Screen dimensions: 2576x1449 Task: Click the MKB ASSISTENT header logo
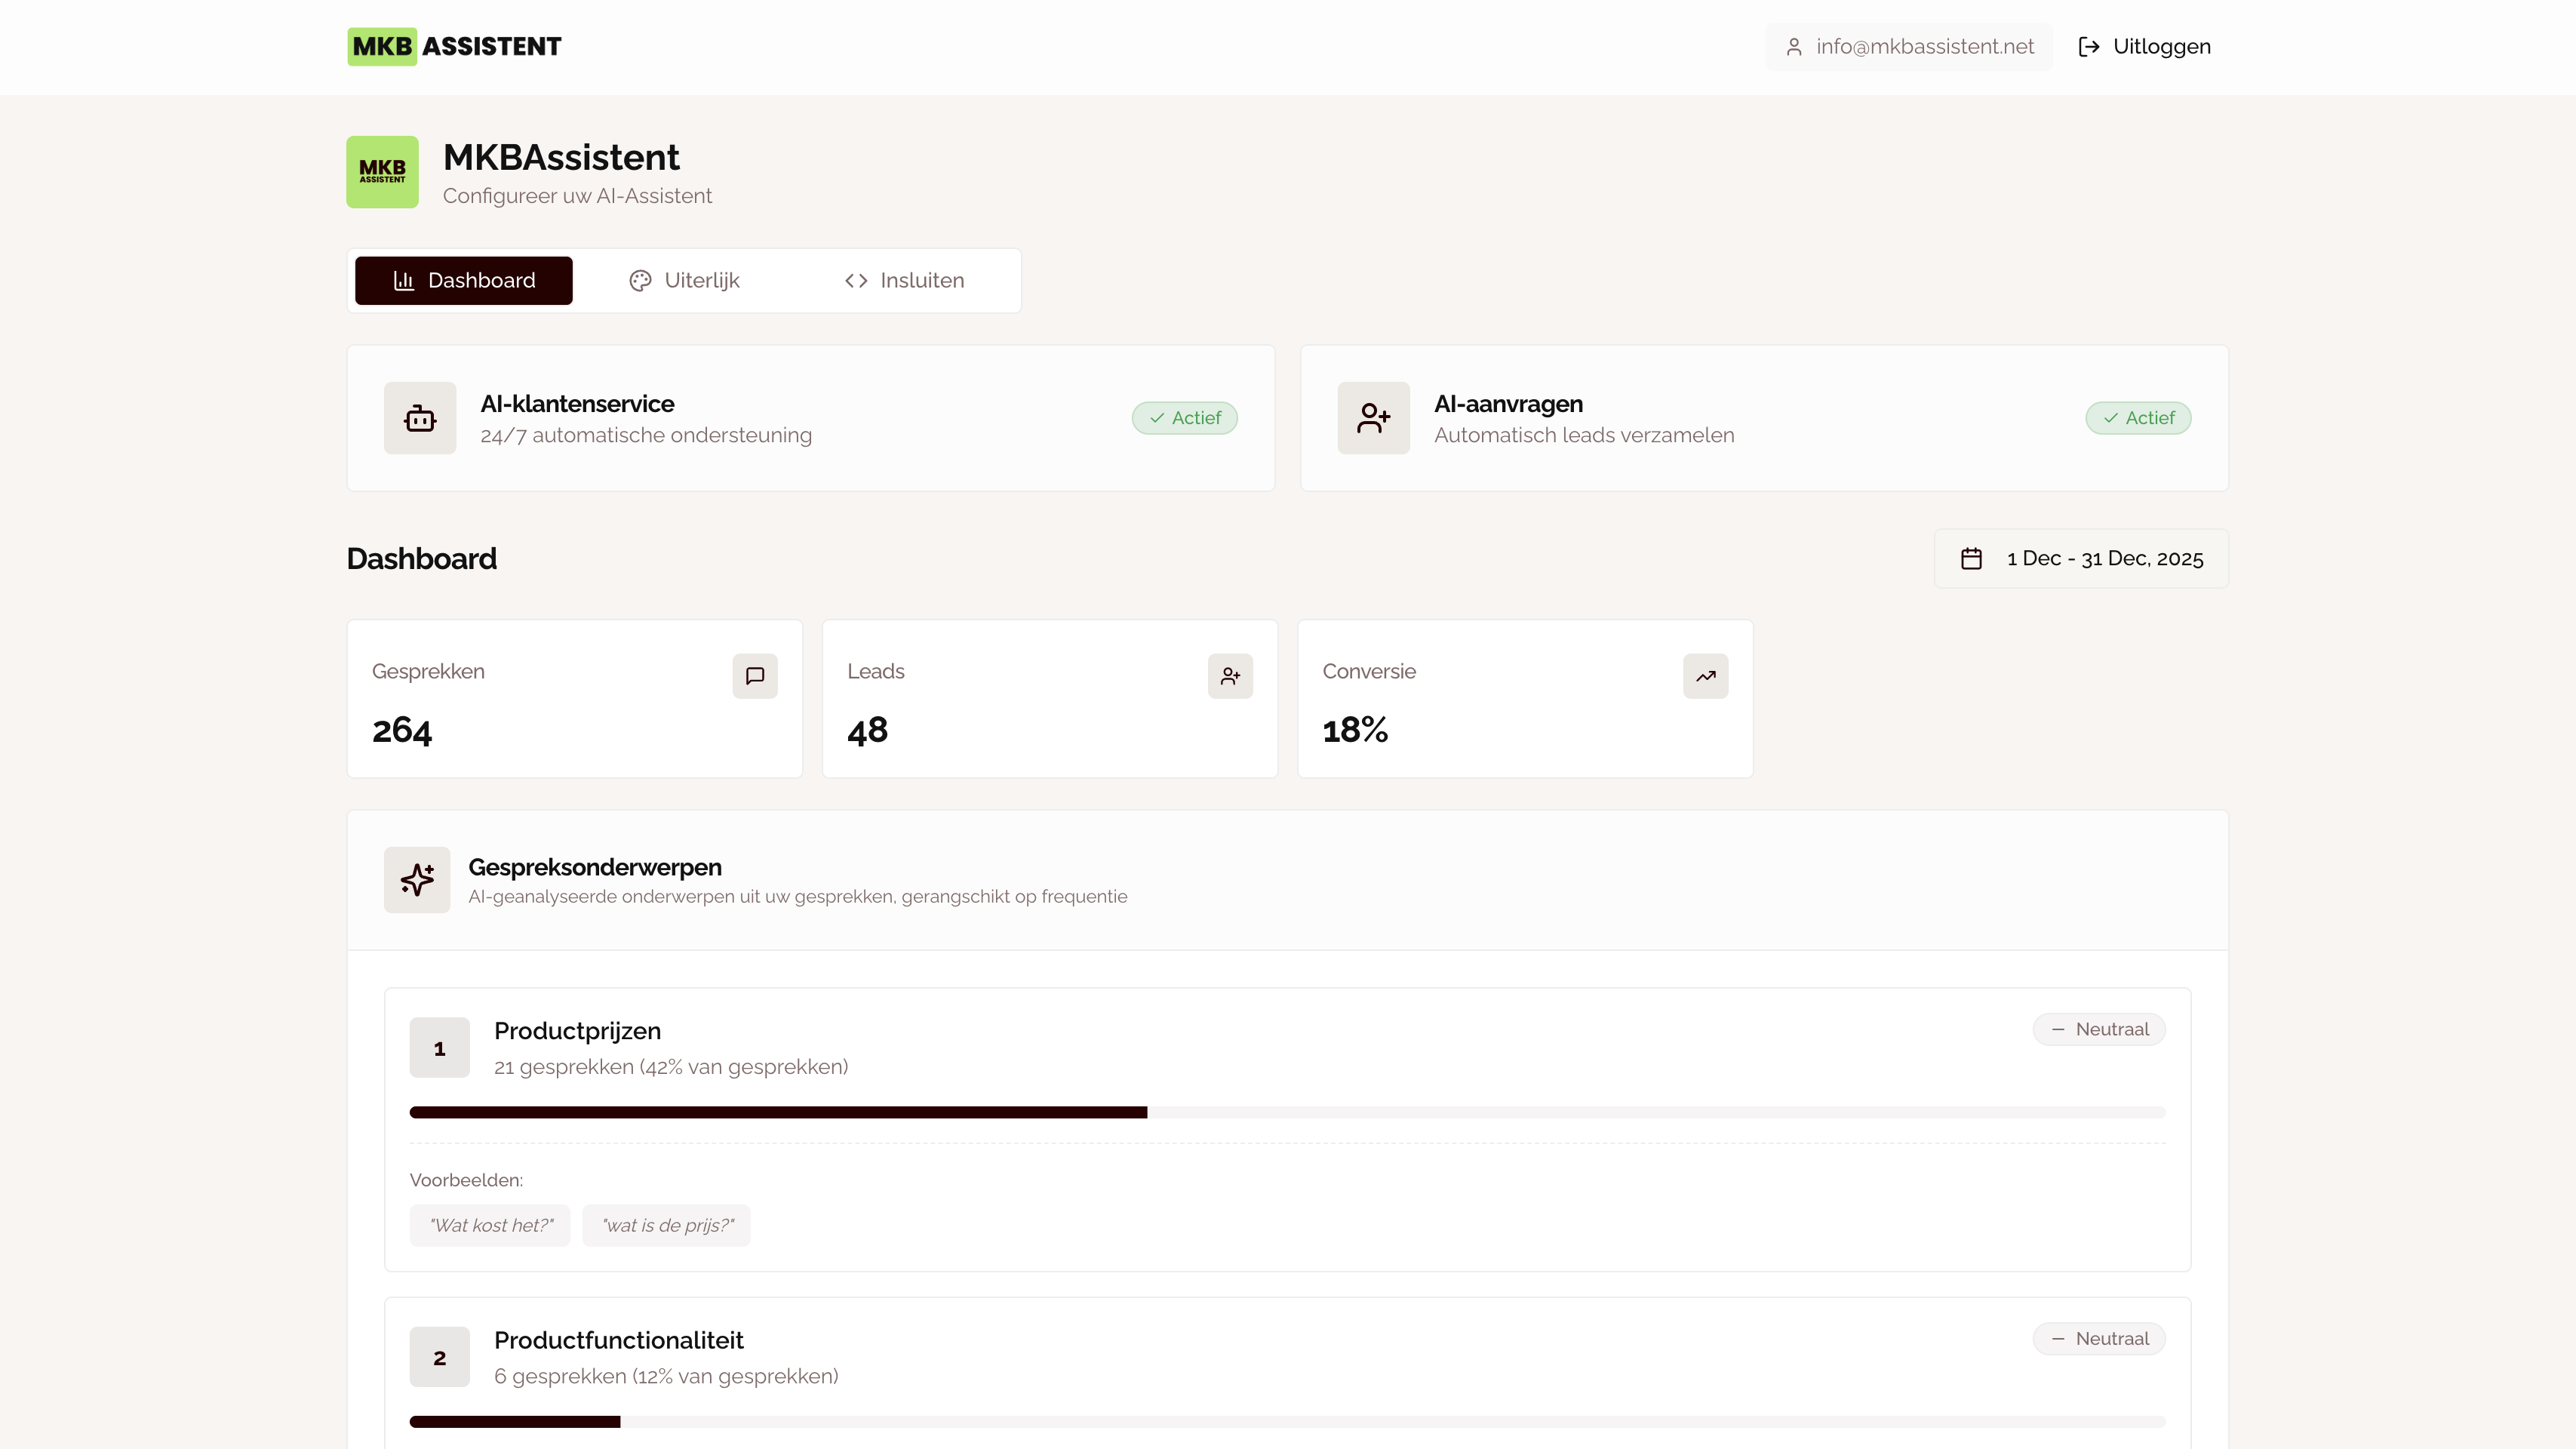tap(454, 47)
